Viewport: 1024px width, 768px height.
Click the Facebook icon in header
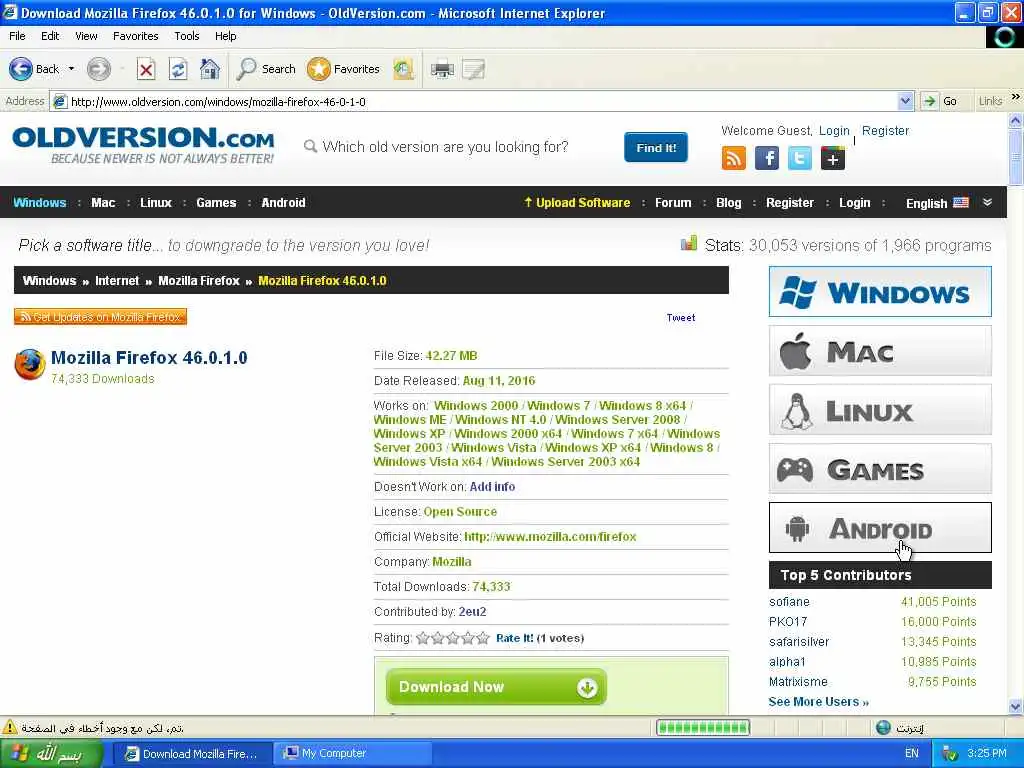pyautogui.click(x=767, y=158)
